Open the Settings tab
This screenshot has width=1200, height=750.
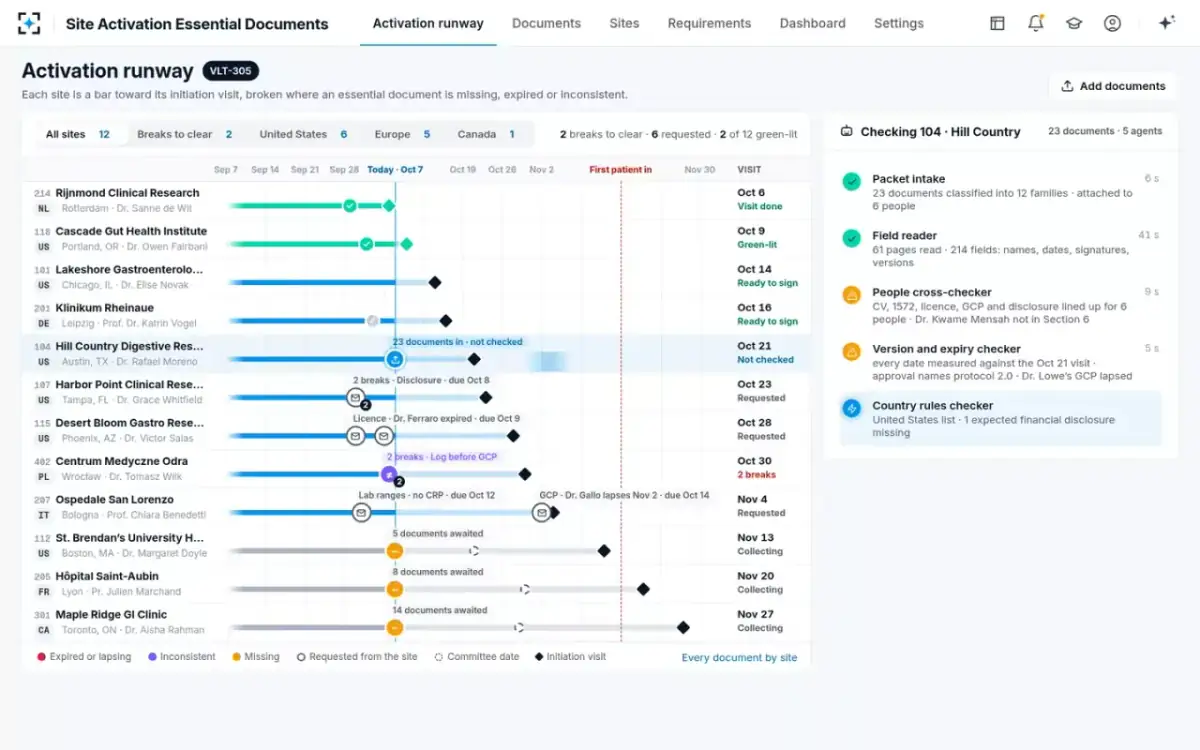point(899,23)
